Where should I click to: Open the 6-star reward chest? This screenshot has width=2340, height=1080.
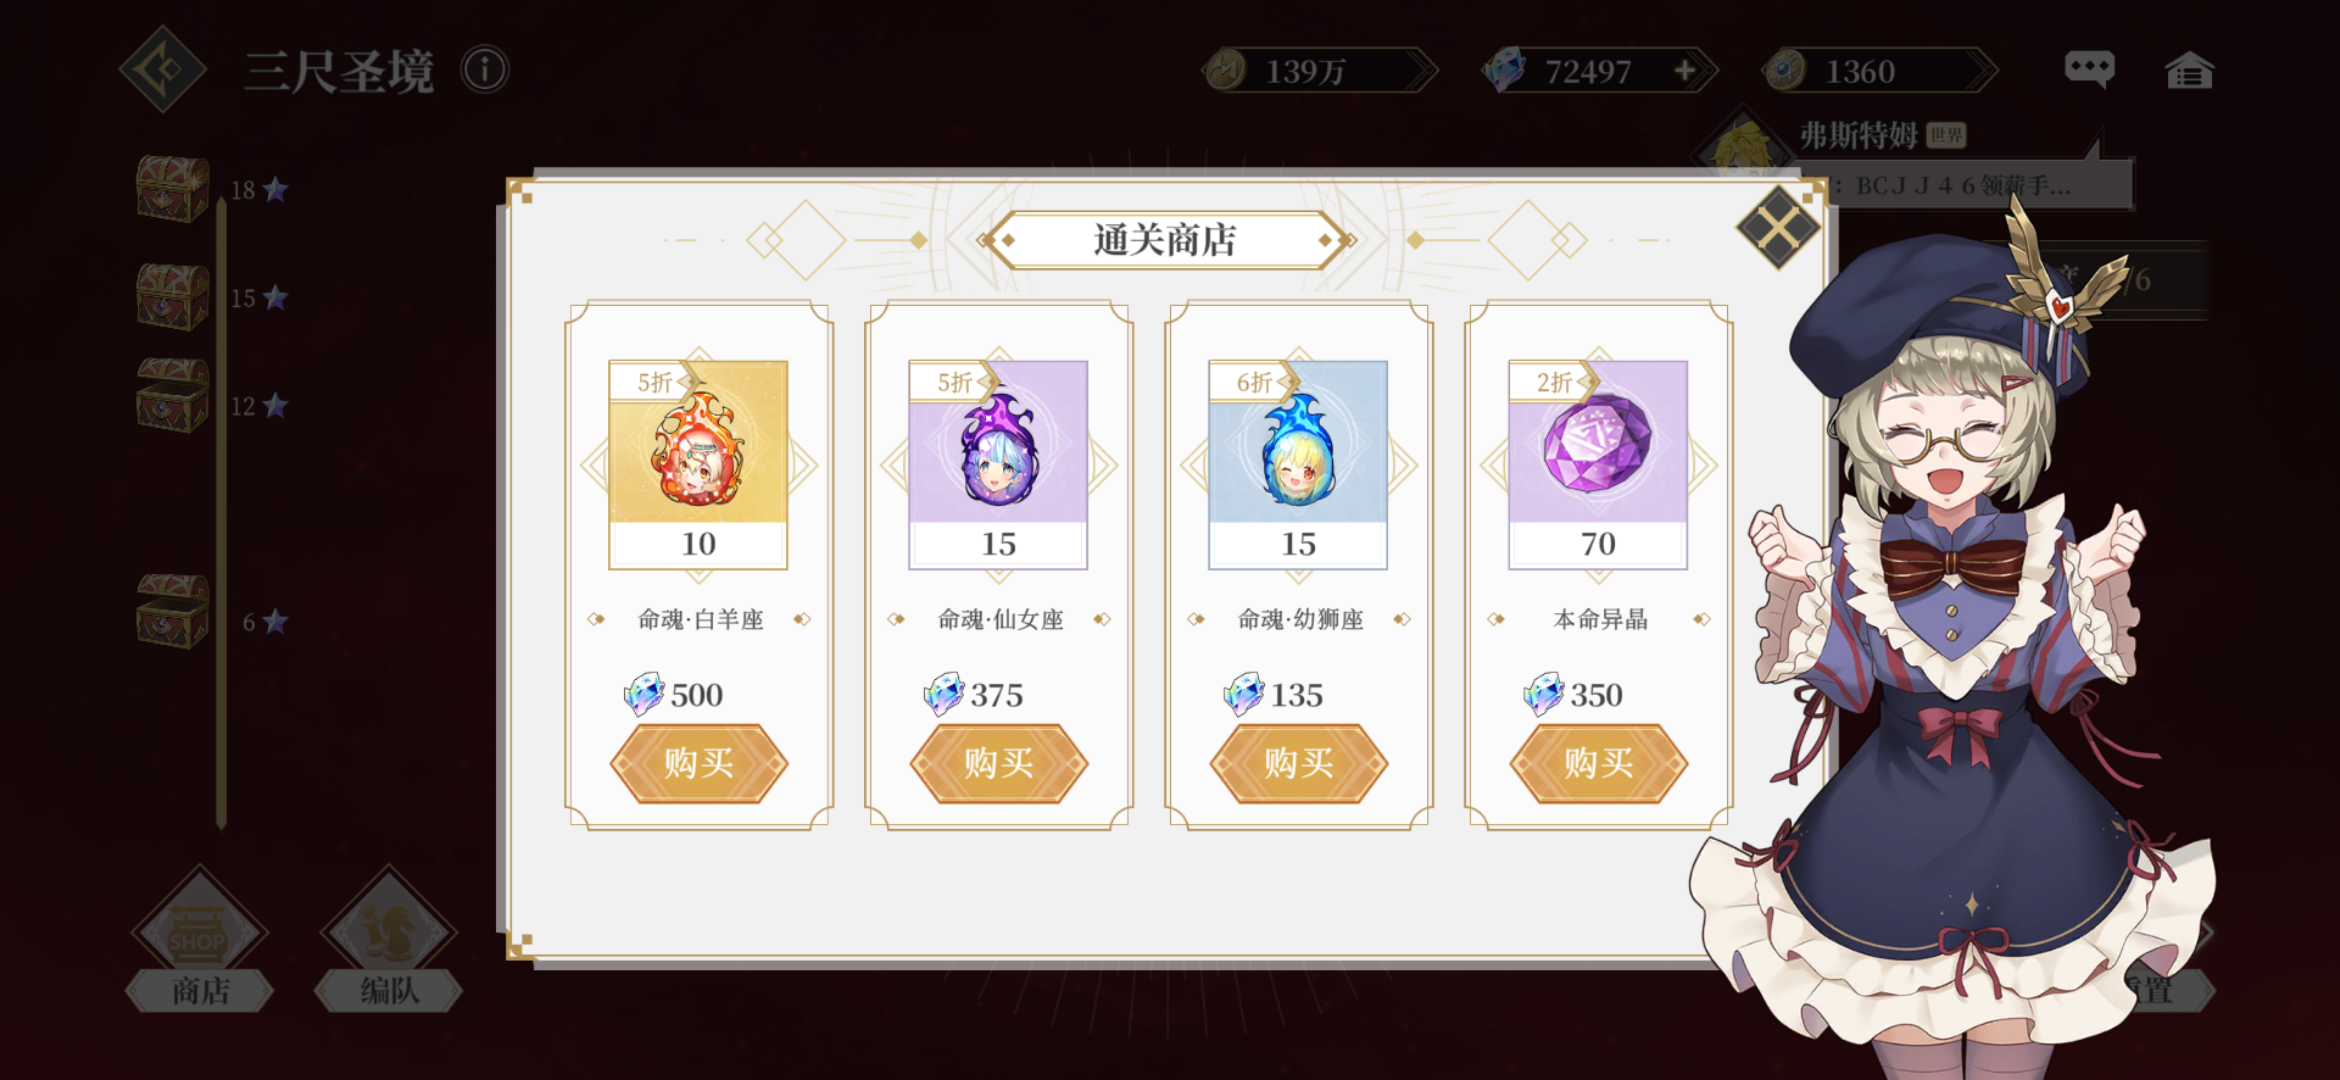(x=173, y=611)
